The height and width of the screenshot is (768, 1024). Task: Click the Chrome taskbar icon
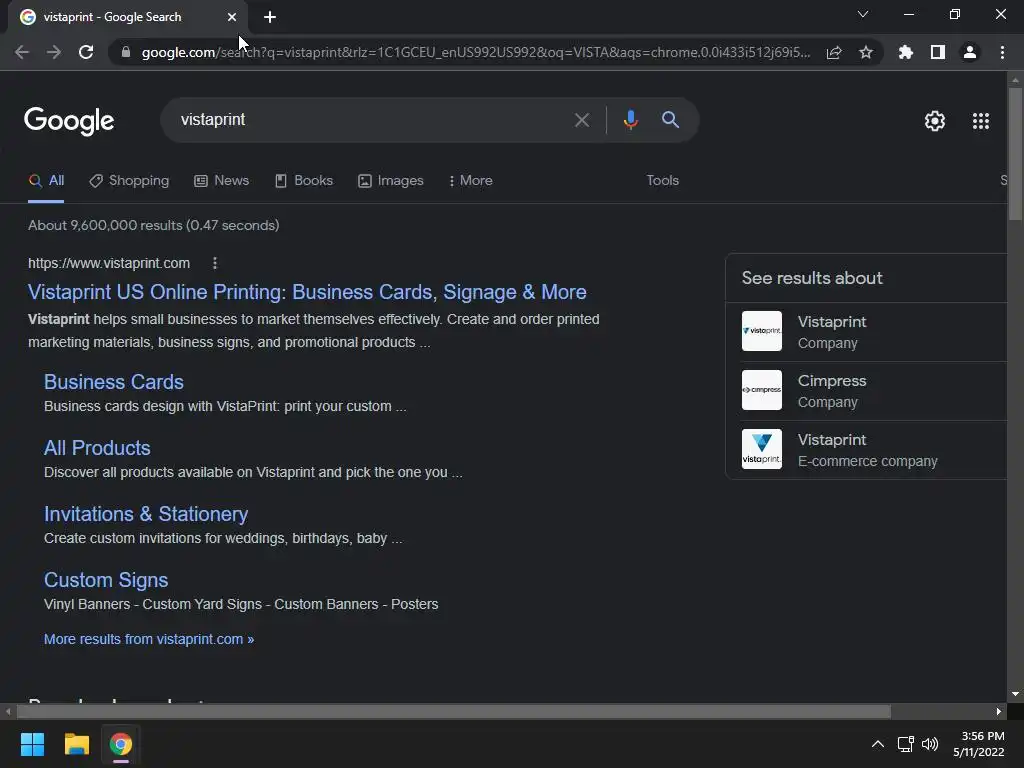[120, 744]
